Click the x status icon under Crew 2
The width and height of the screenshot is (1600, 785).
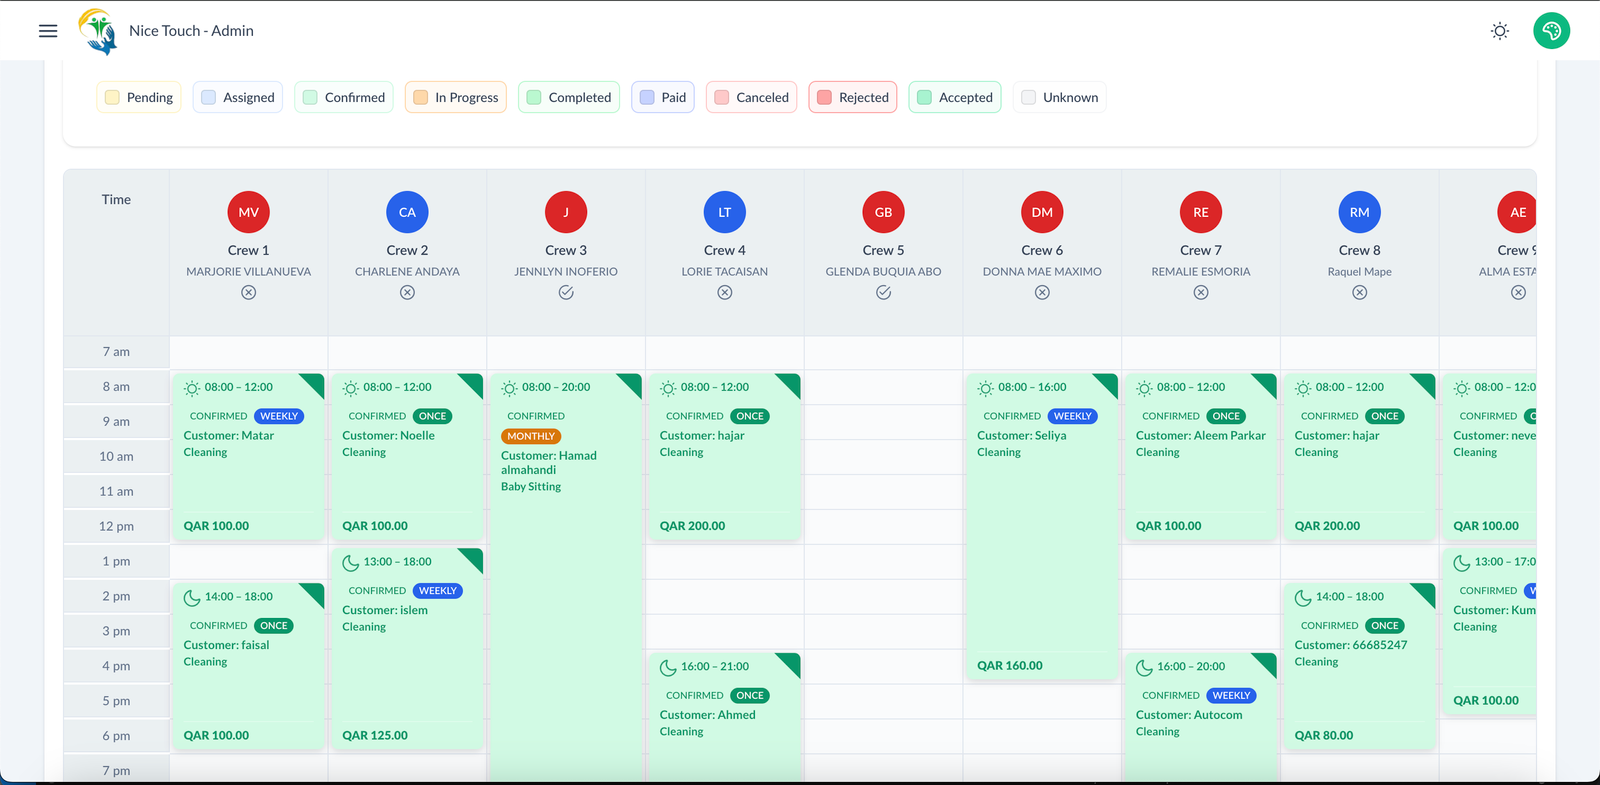[x=407, y=293]
